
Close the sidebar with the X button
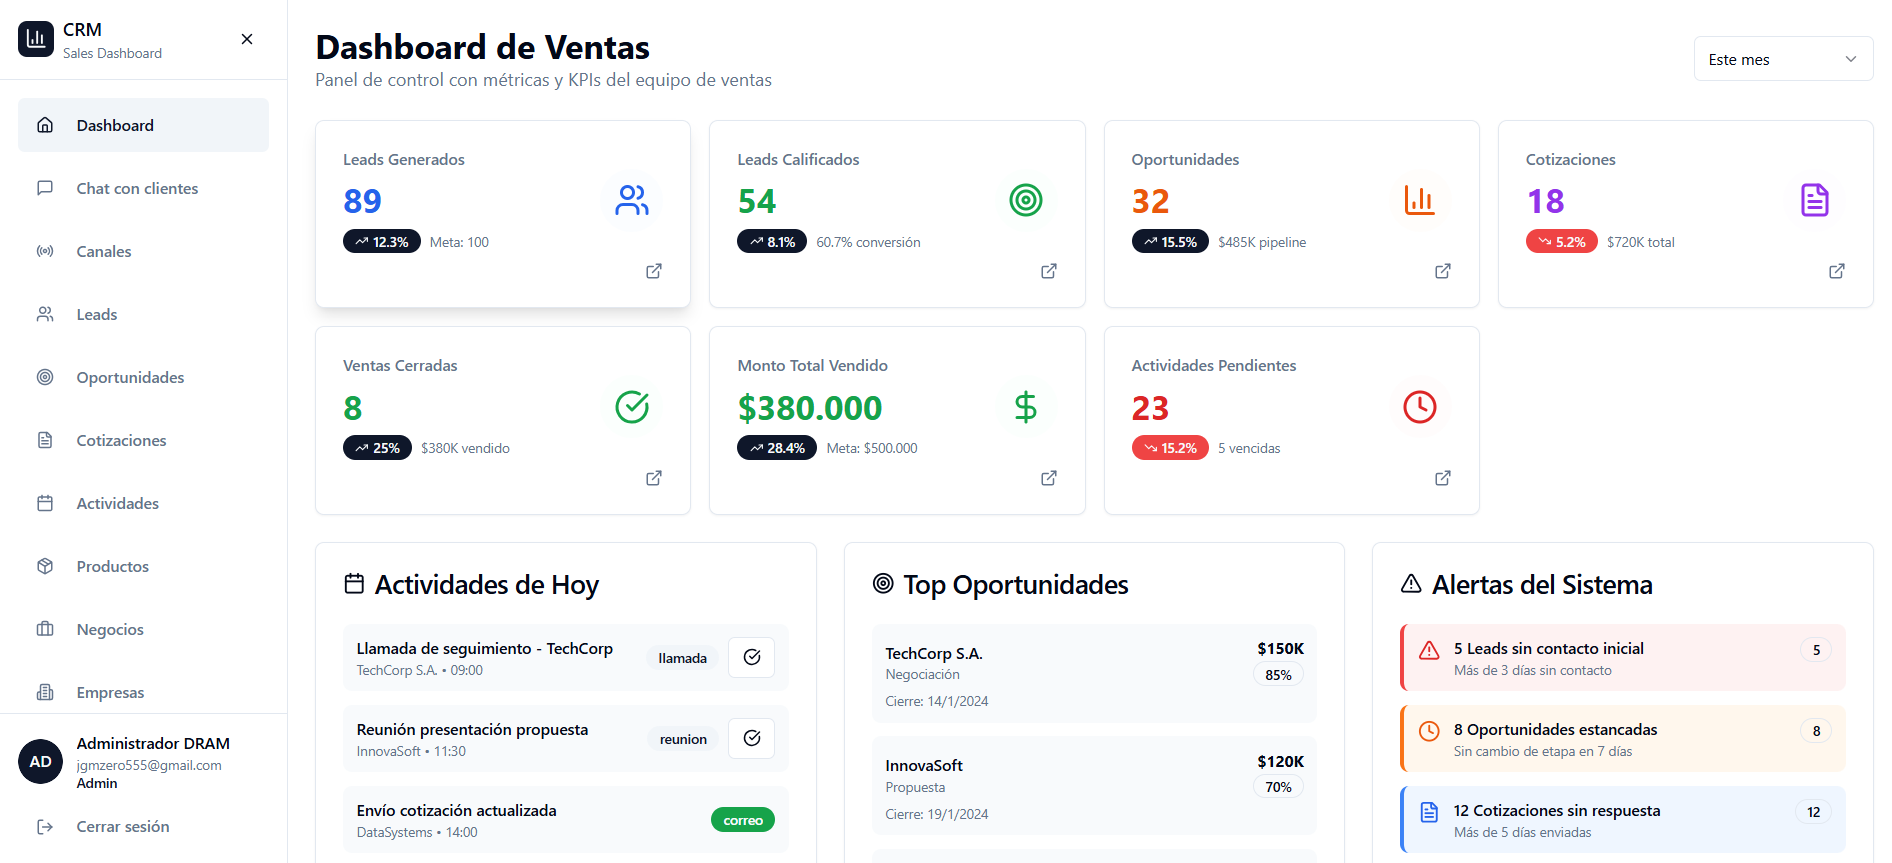[247, 39]
